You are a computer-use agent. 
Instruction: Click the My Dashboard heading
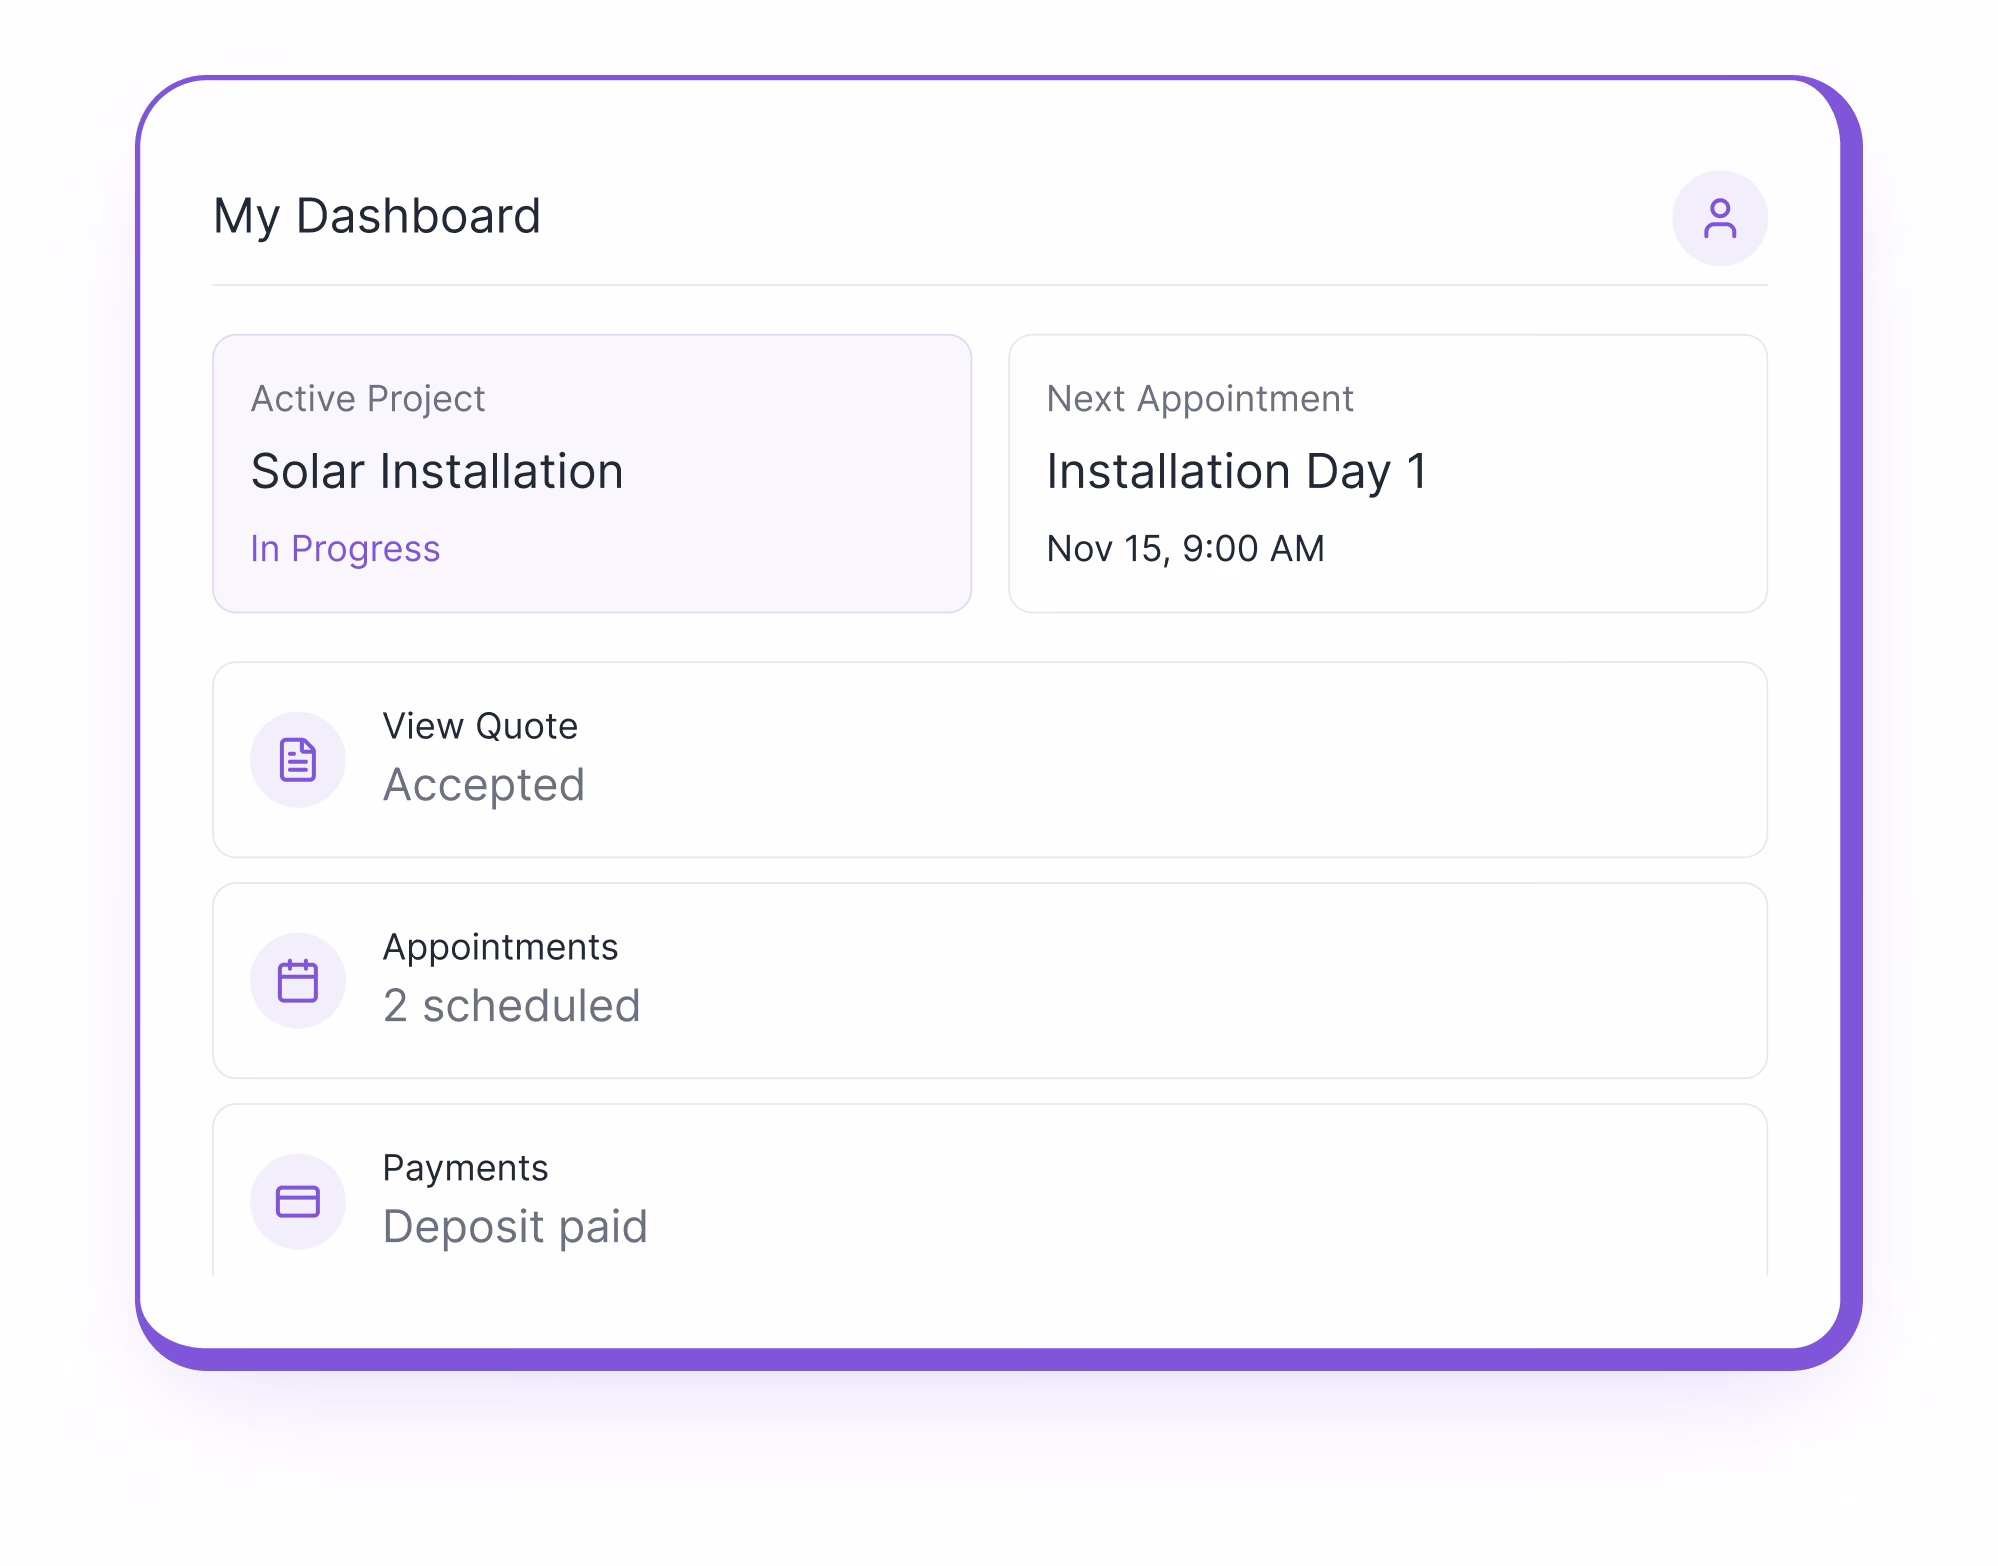click(377, 213)
